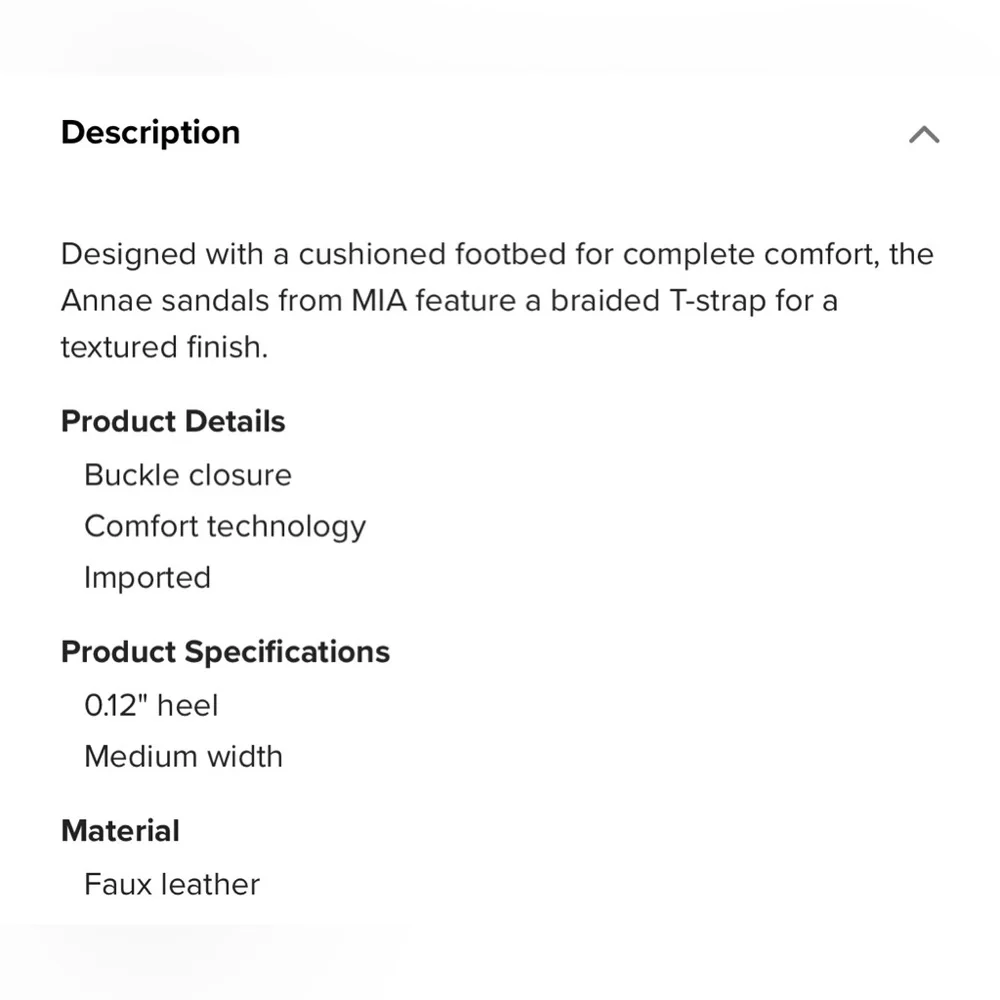Click the Imported detail line

[x=147, y=578]
